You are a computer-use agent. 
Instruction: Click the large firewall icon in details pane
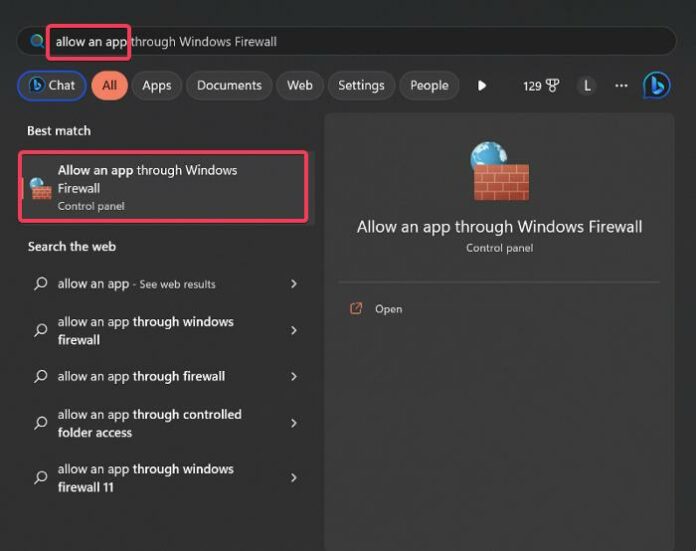click(500, 172)
